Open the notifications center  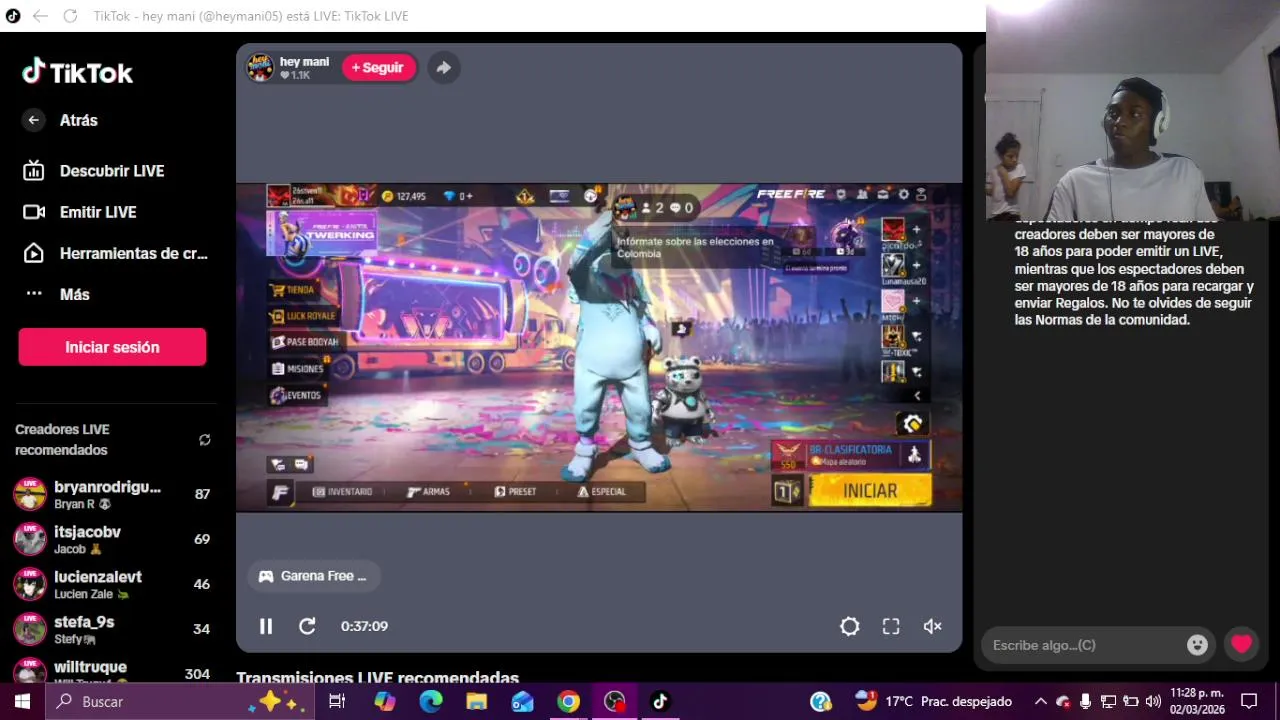pyautogui.click(x=1249, y=702)
